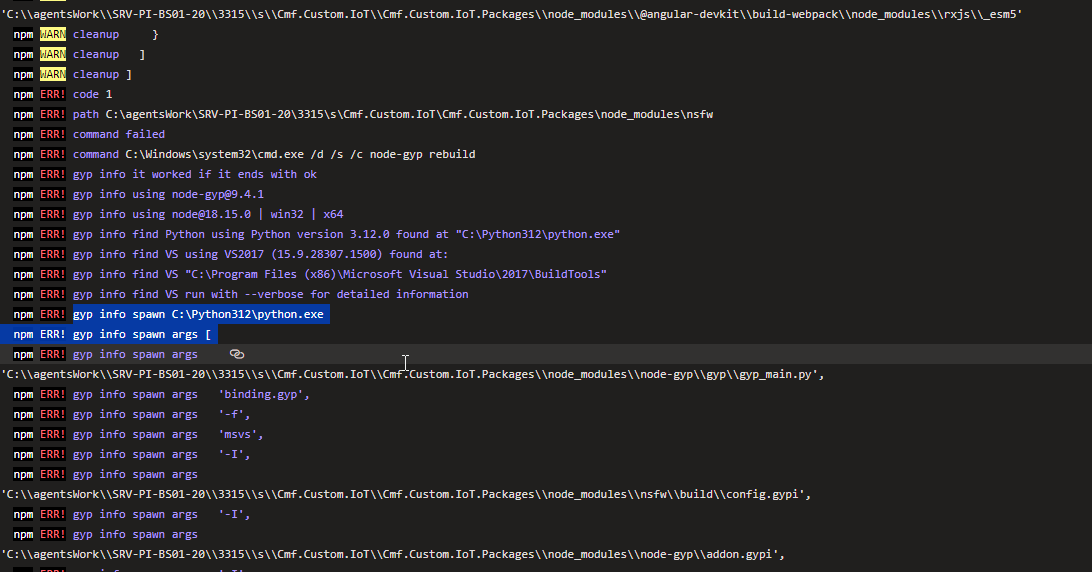Image resolution: width=1092 pixels, height=572 pixels.
Task: Click the 'command failed' log line
Action: [x=89, y=134]
